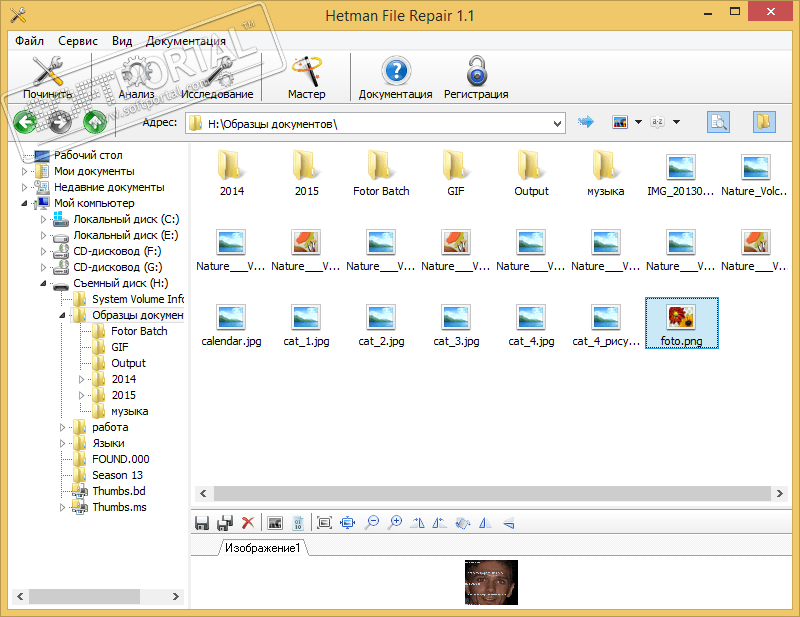Switch to binary 0110 hex view

click(x=298, y=523)
